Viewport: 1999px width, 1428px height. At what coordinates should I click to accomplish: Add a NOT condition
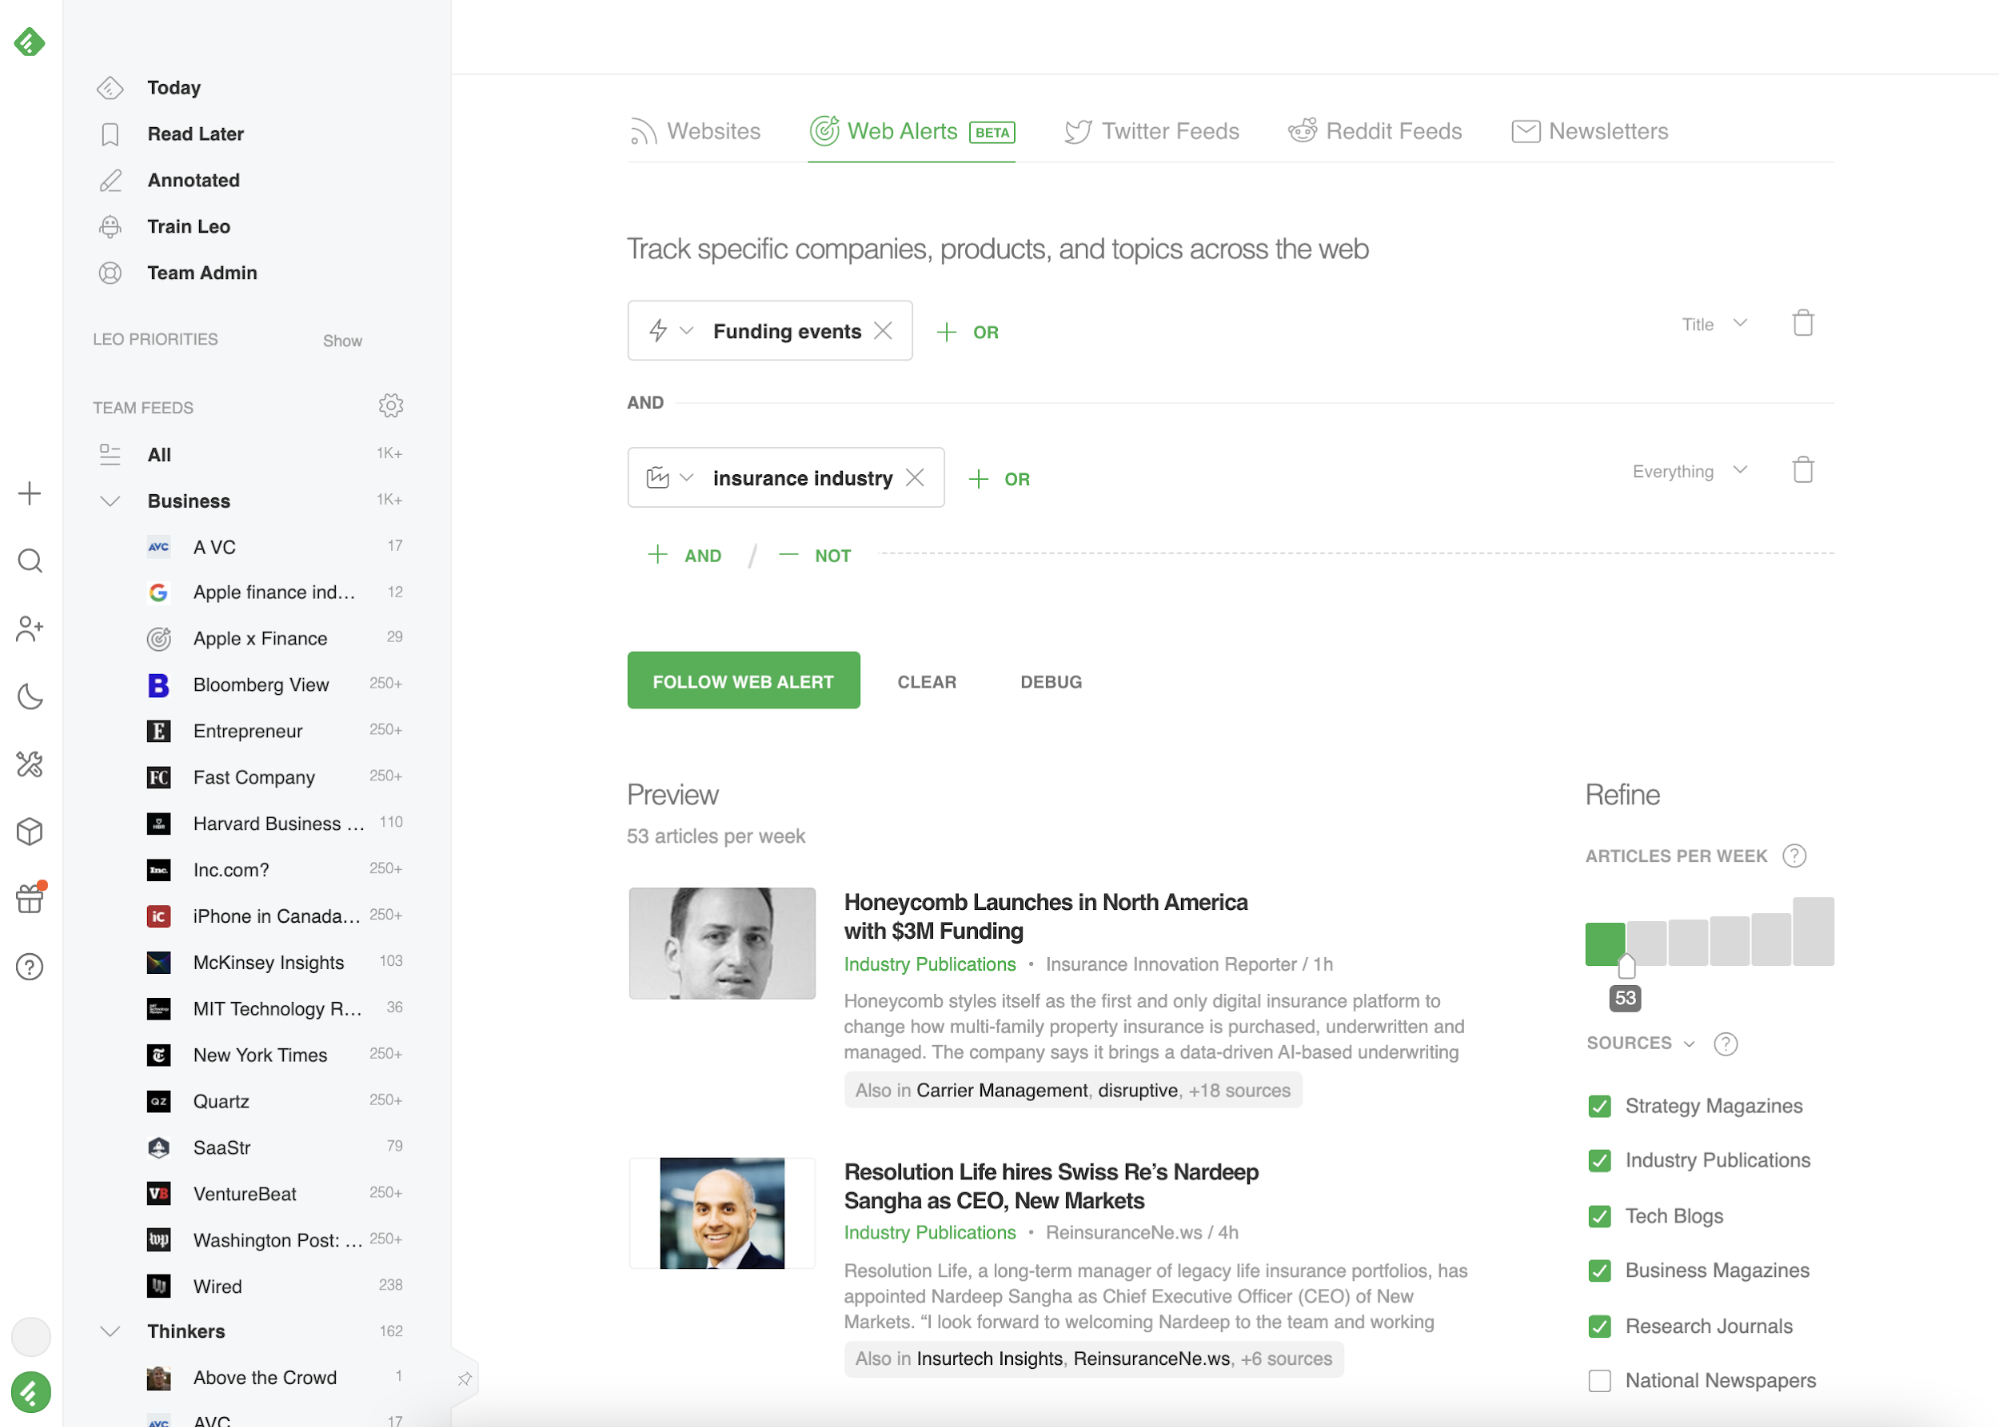(x=815, y=555)
